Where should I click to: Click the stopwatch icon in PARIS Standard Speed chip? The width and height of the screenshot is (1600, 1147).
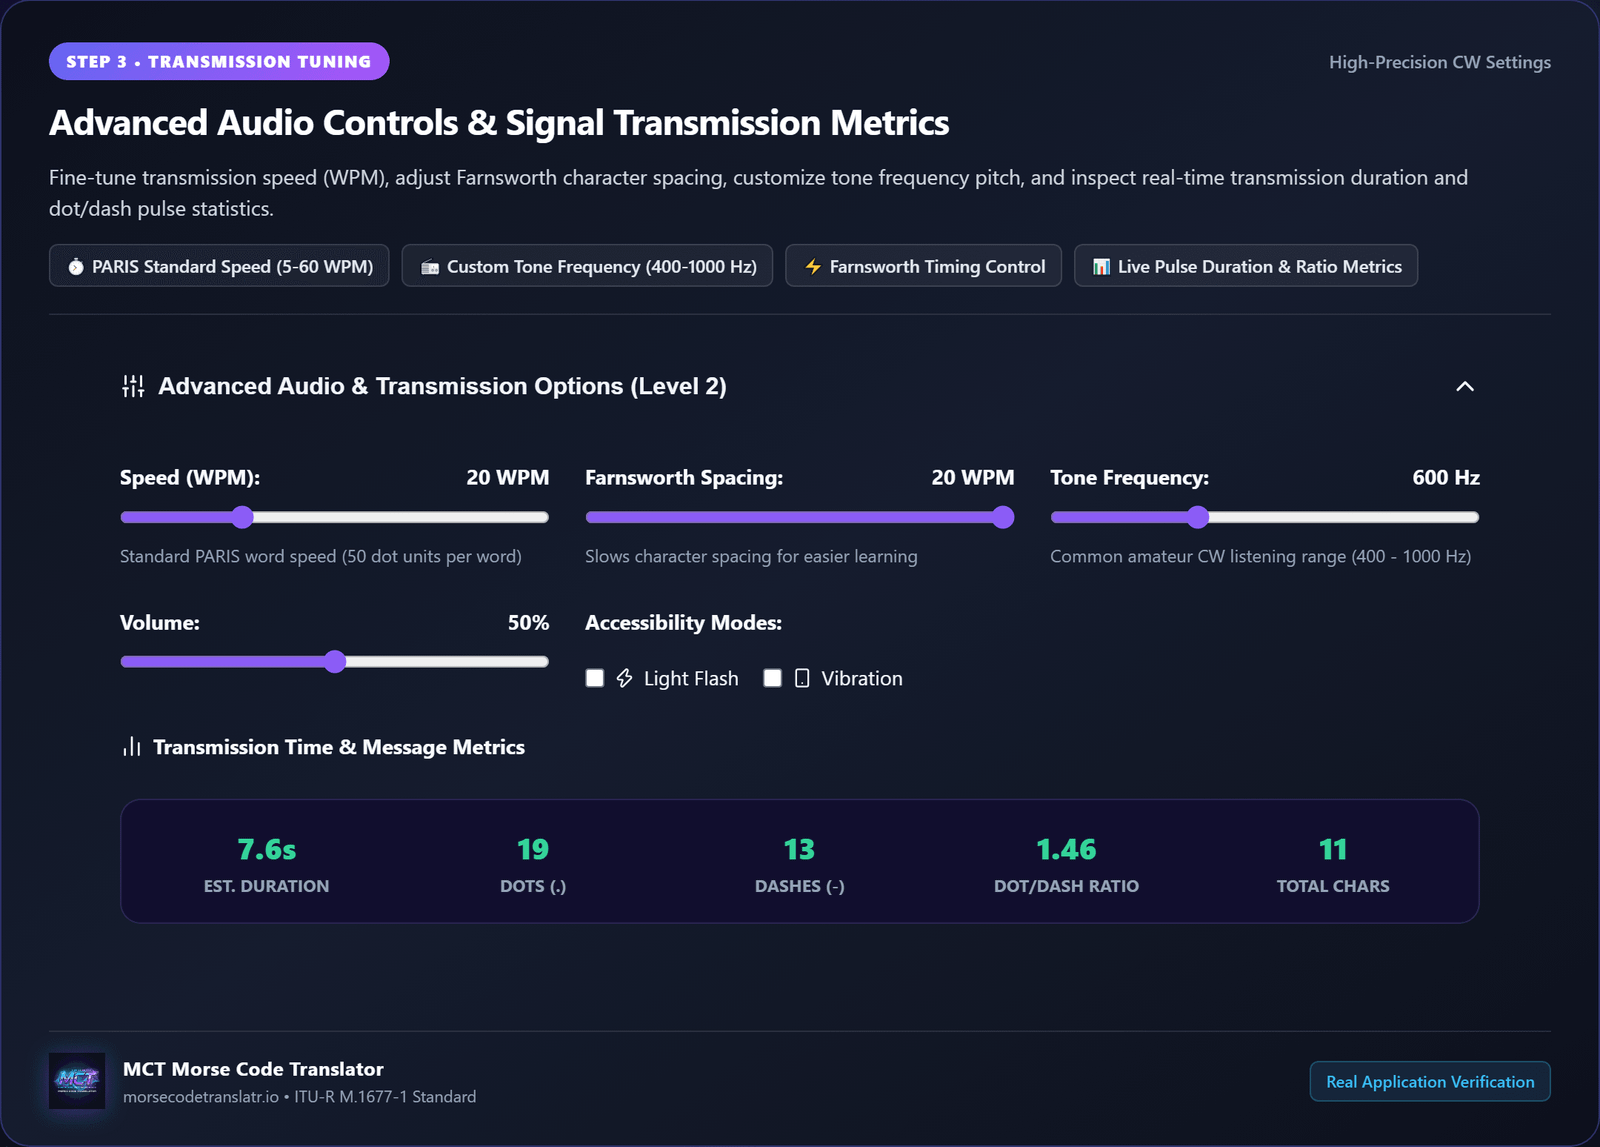tap(76, 267)
